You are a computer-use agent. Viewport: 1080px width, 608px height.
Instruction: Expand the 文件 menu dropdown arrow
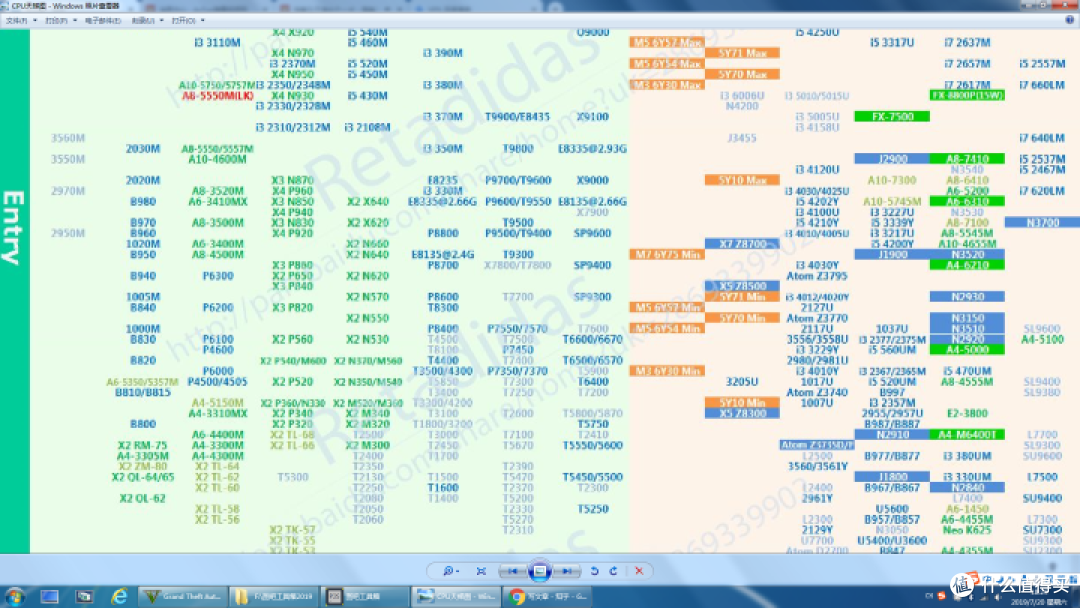tap(34, 21)
